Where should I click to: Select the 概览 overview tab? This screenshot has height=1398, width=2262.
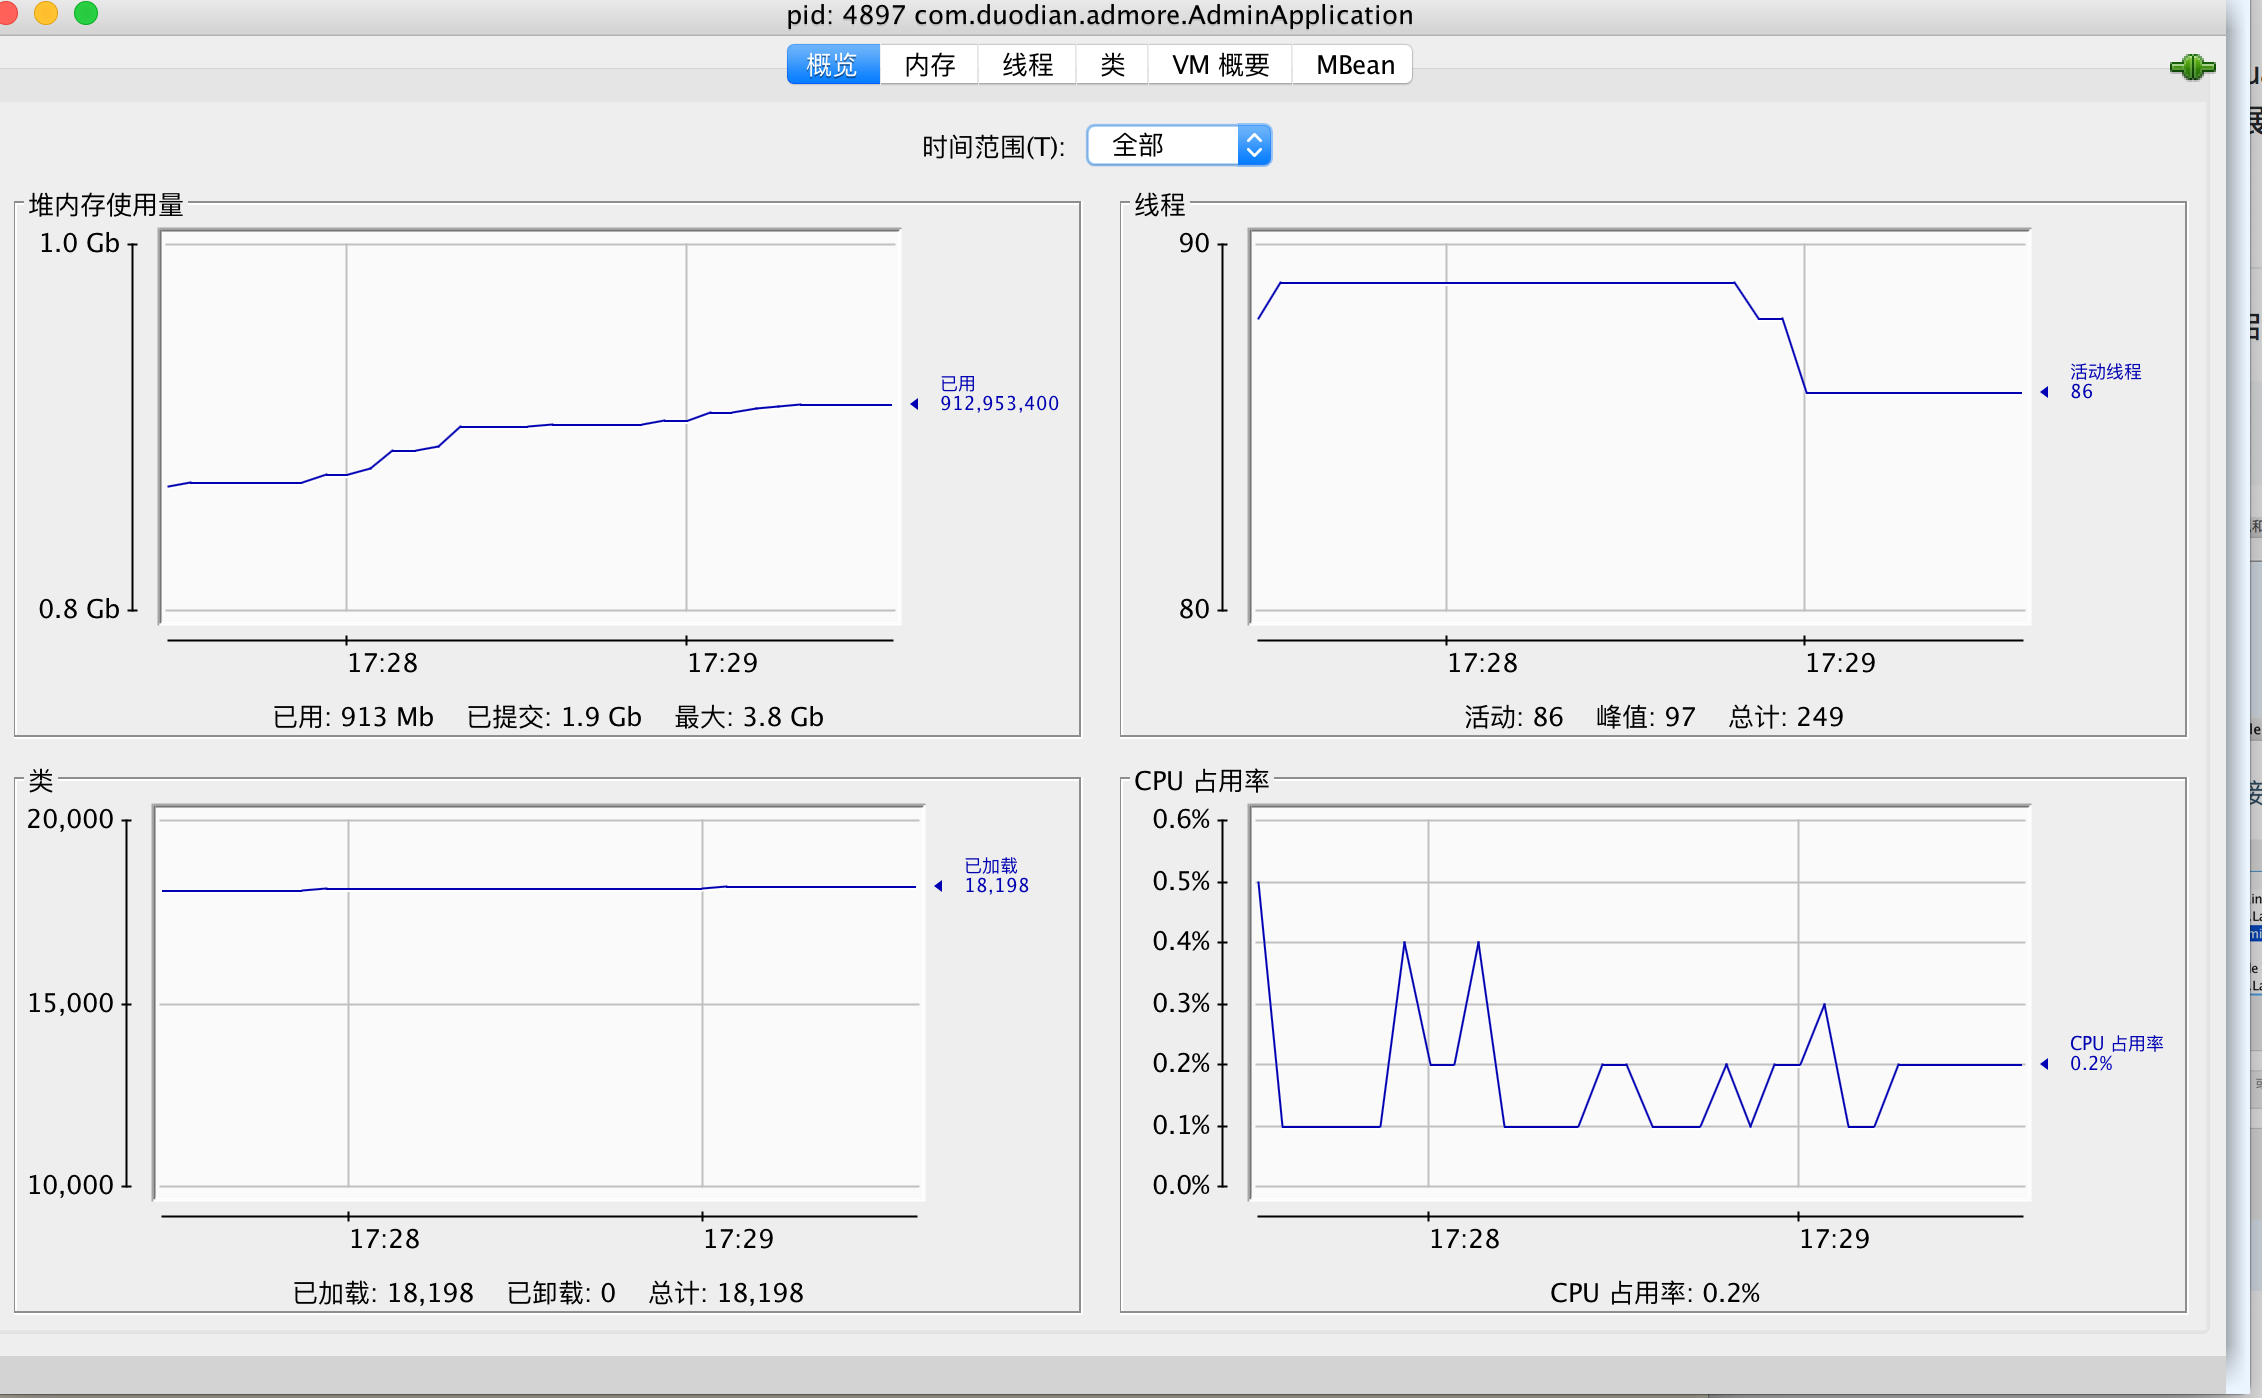tap(832, 65)
